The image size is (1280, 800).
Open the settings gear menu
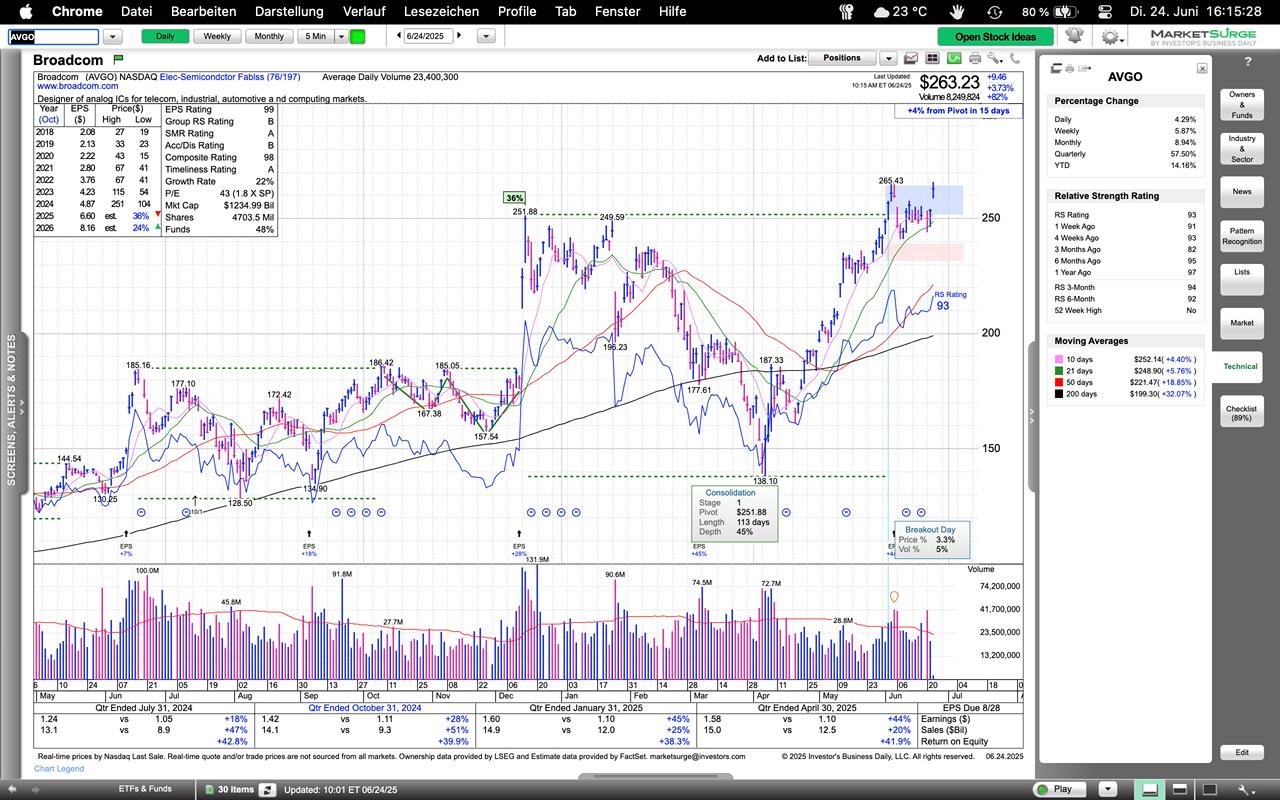(x=1109, y=36)
